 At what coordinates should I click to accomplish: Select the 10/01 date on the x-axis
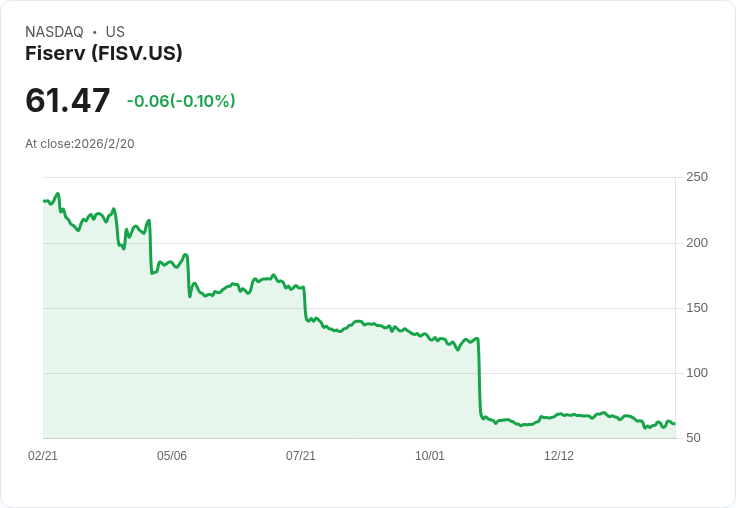(430, 456)
